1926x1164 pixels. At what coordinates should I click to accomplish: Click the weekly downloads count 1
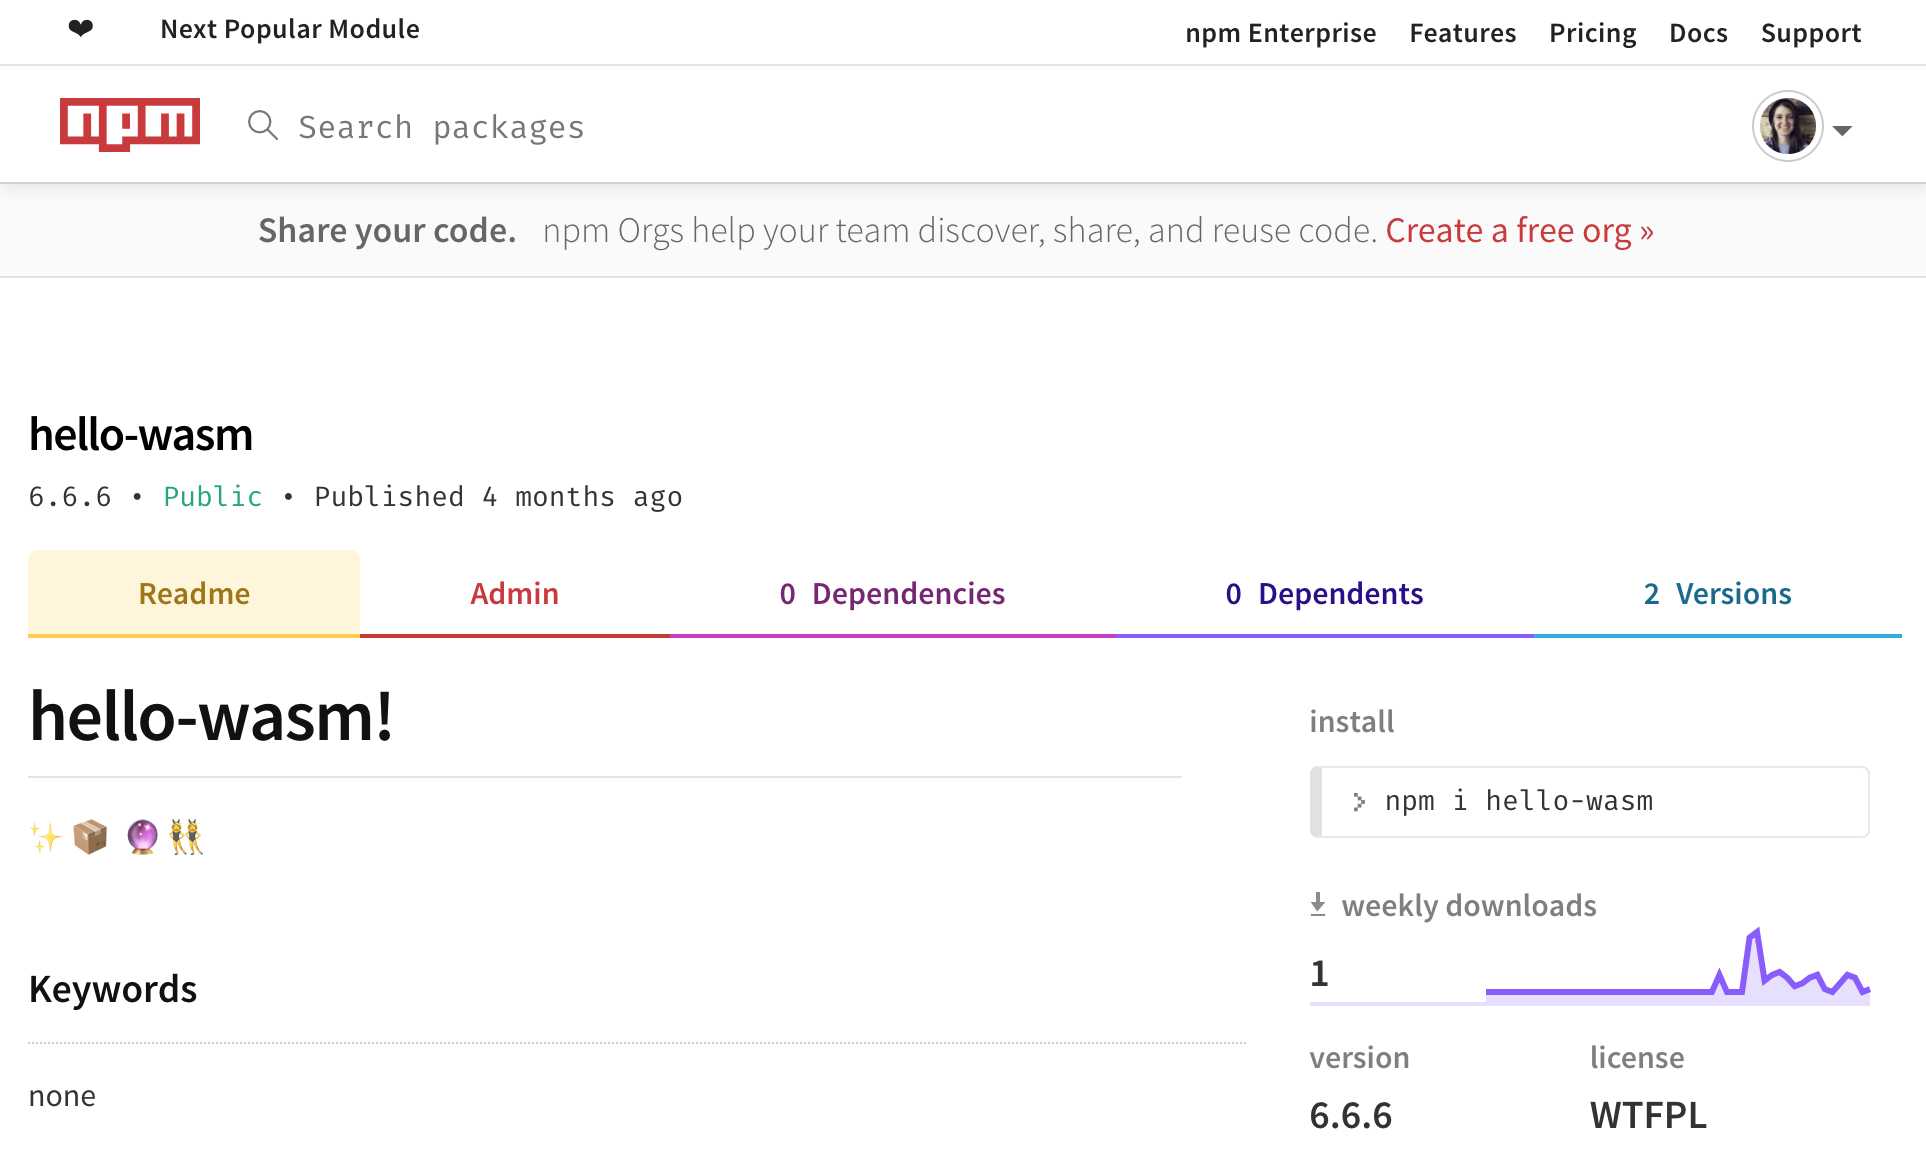point(1320,973)
